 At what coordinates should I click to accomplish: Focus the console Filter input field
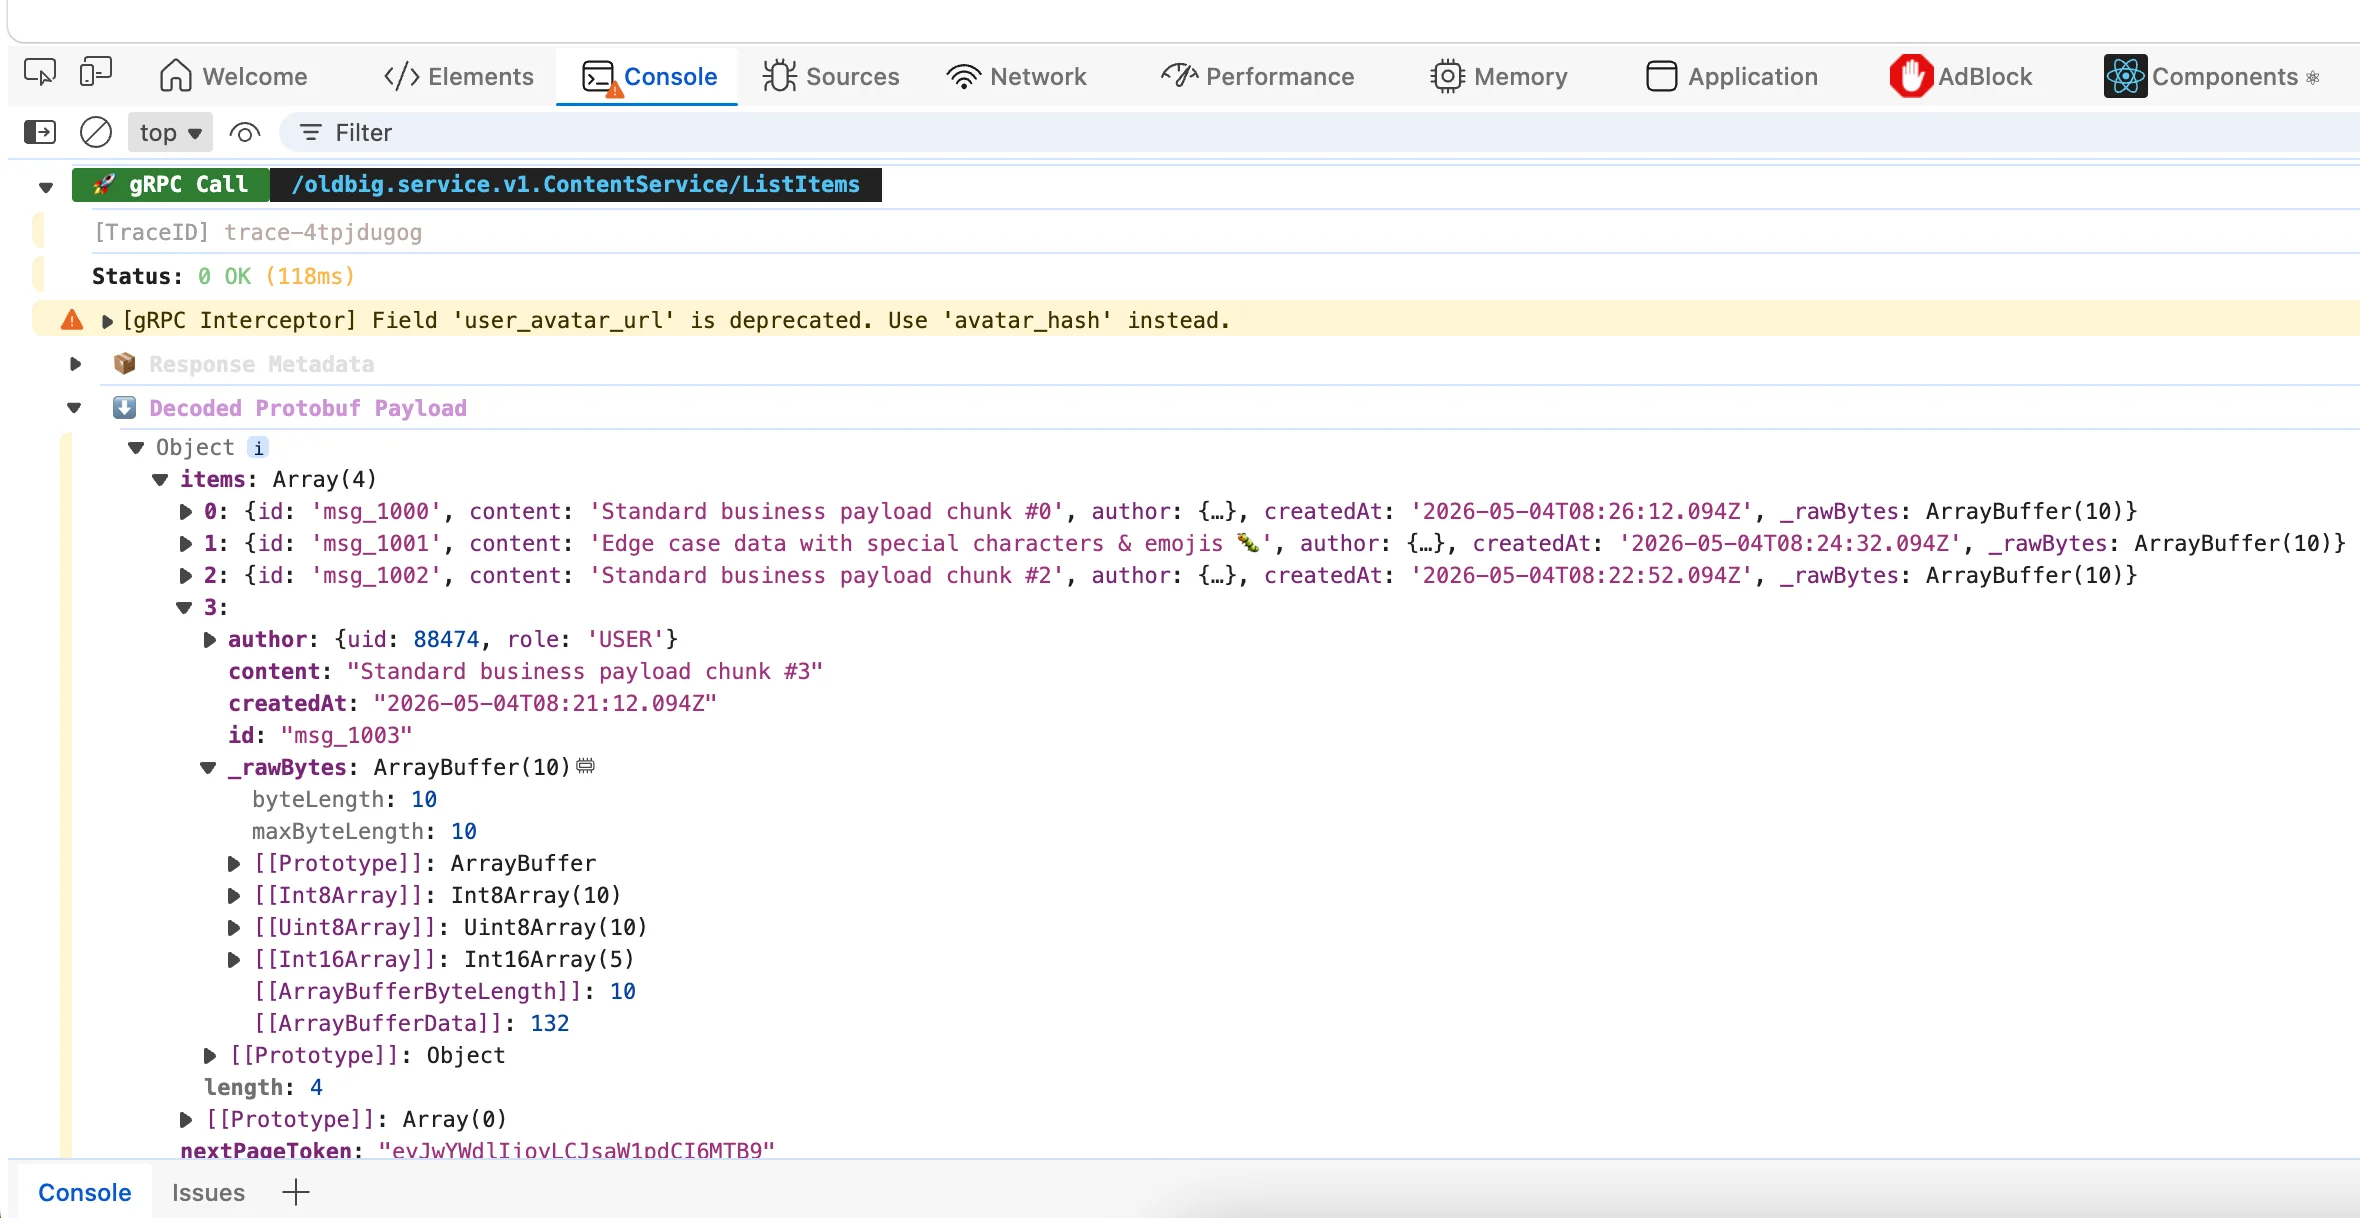(x=1320, y=132)
